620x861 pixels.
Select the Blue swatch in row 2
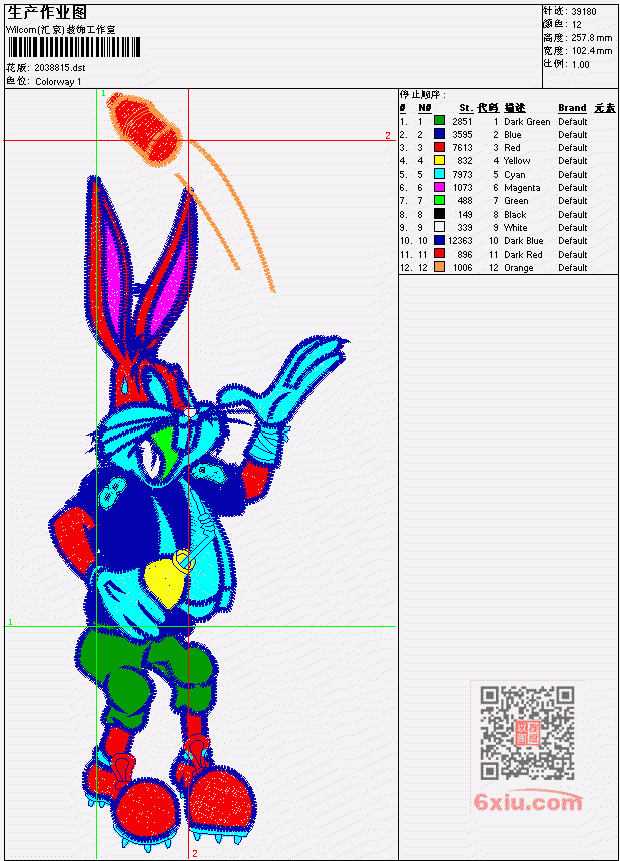[439, 134]
